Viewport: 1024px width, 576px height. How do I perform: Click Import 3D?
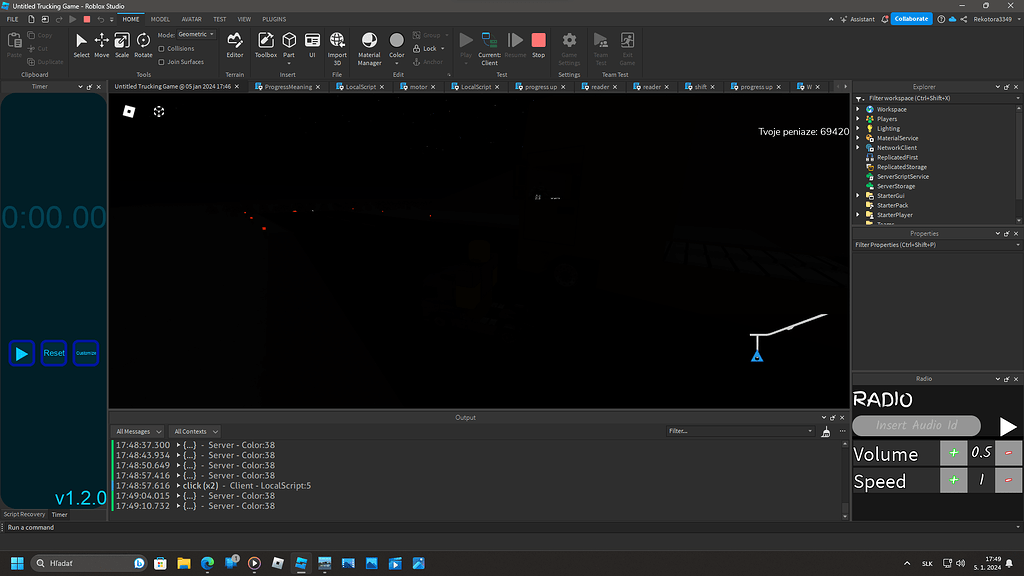pos(337,48)
